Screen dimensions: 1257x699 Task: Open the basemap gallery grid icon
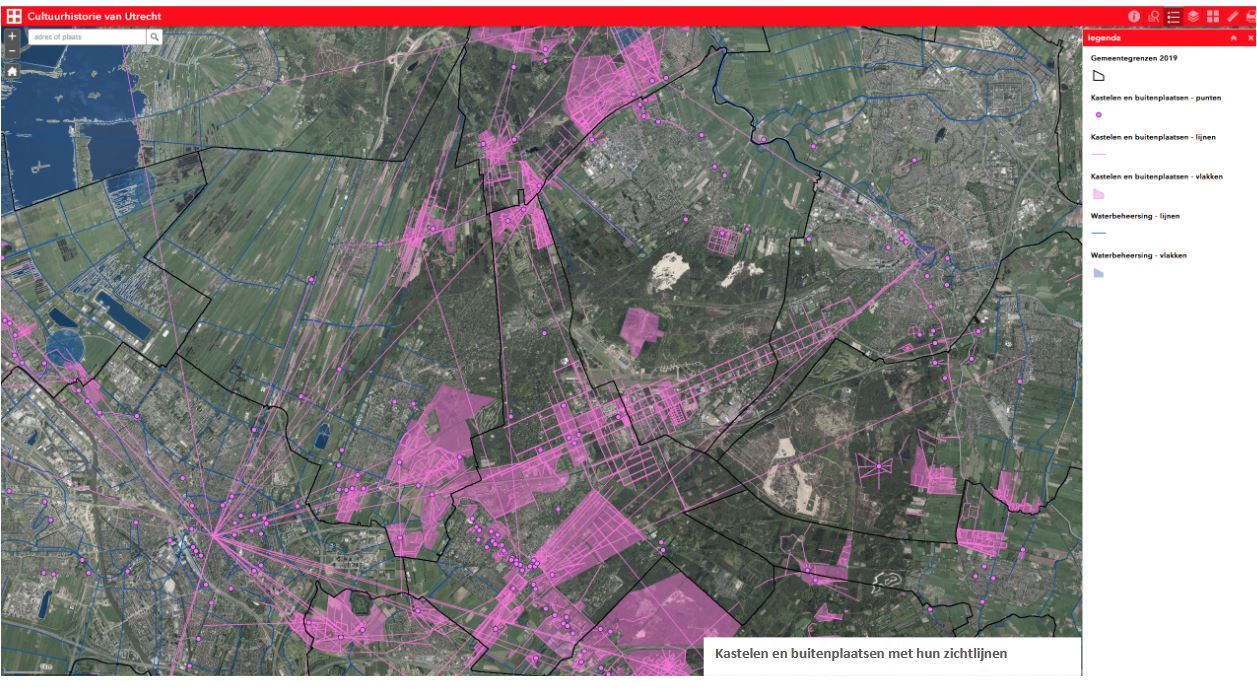[x=1212, y=16]
